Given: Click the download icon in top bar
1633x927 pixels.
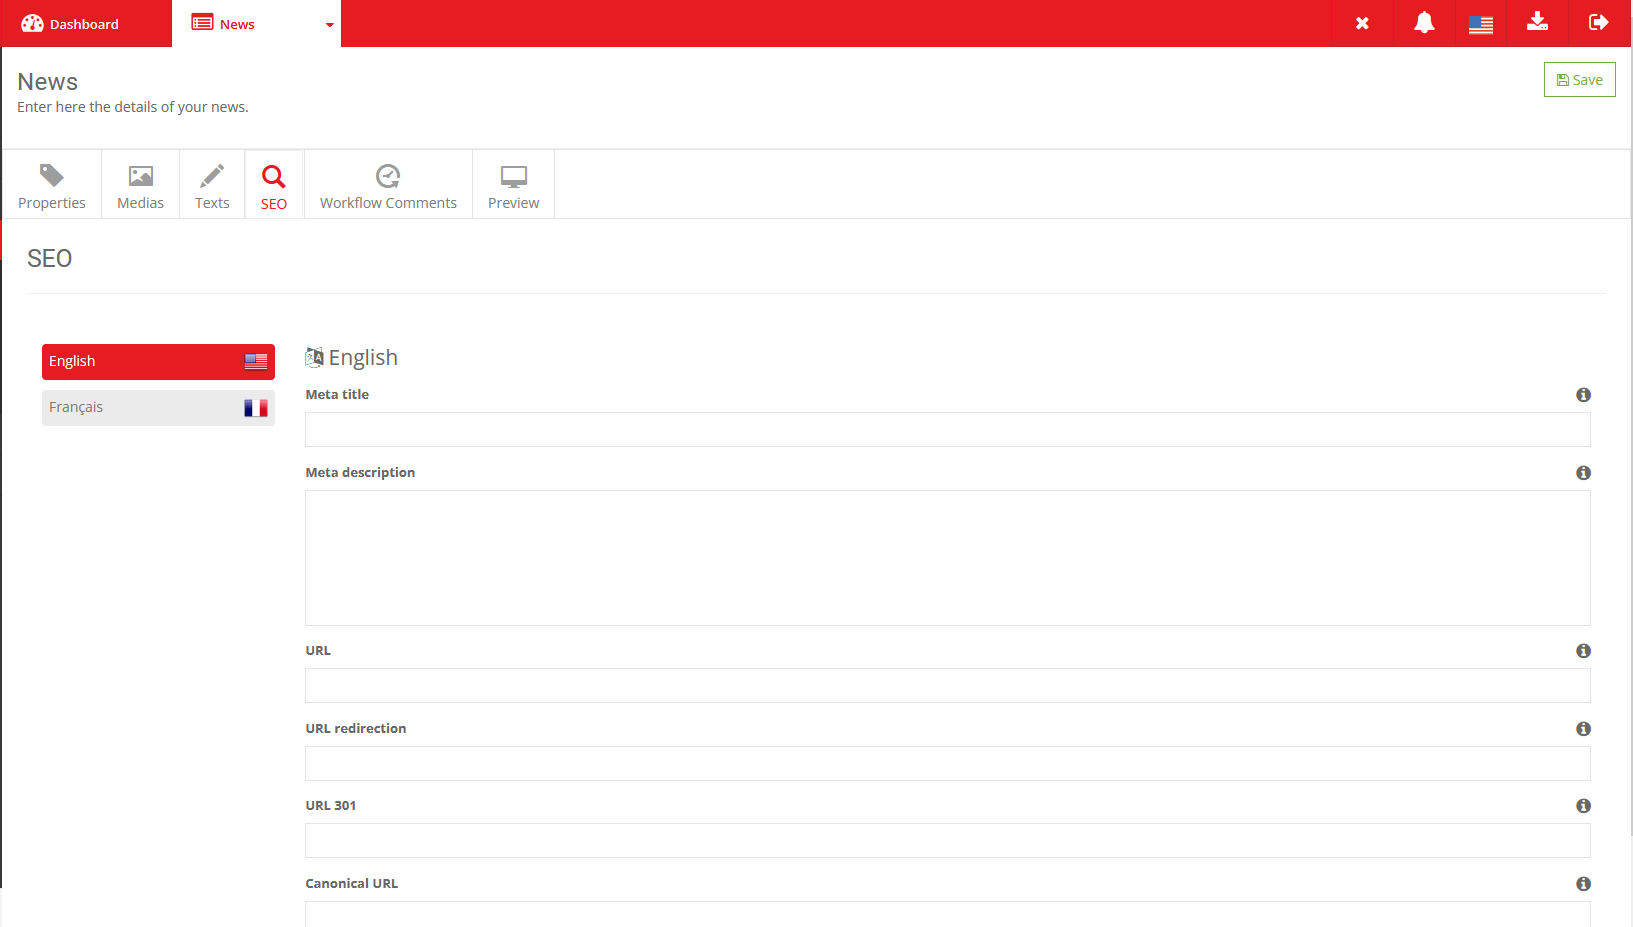Looking at the screenshot, I should click(x=1538, y=22).
